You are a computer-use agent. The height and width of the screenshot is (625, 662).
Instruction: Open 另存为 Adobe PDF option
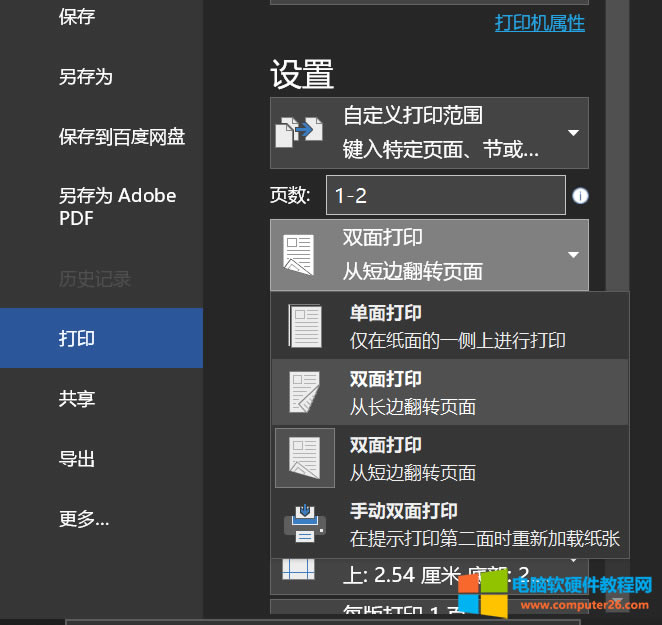[x=117, y=207]
